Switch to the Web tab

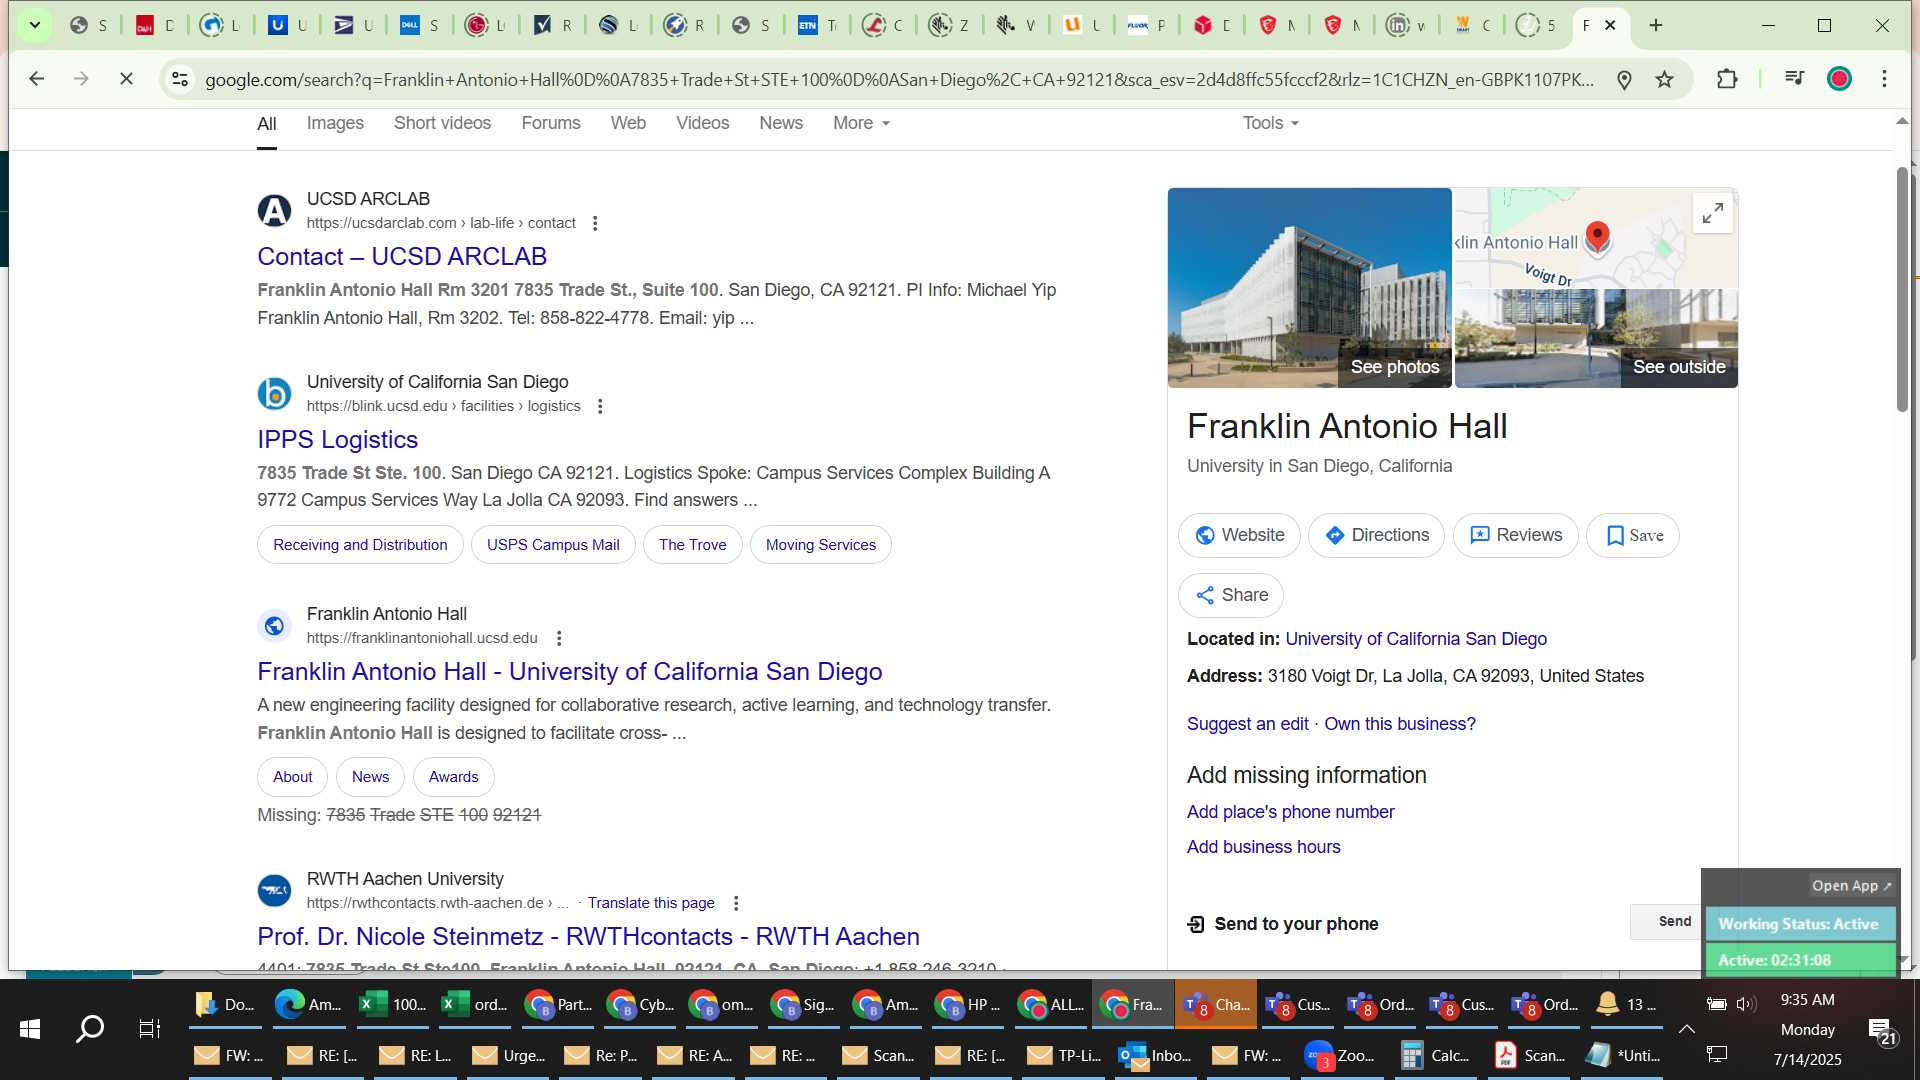tap(628, 123)
